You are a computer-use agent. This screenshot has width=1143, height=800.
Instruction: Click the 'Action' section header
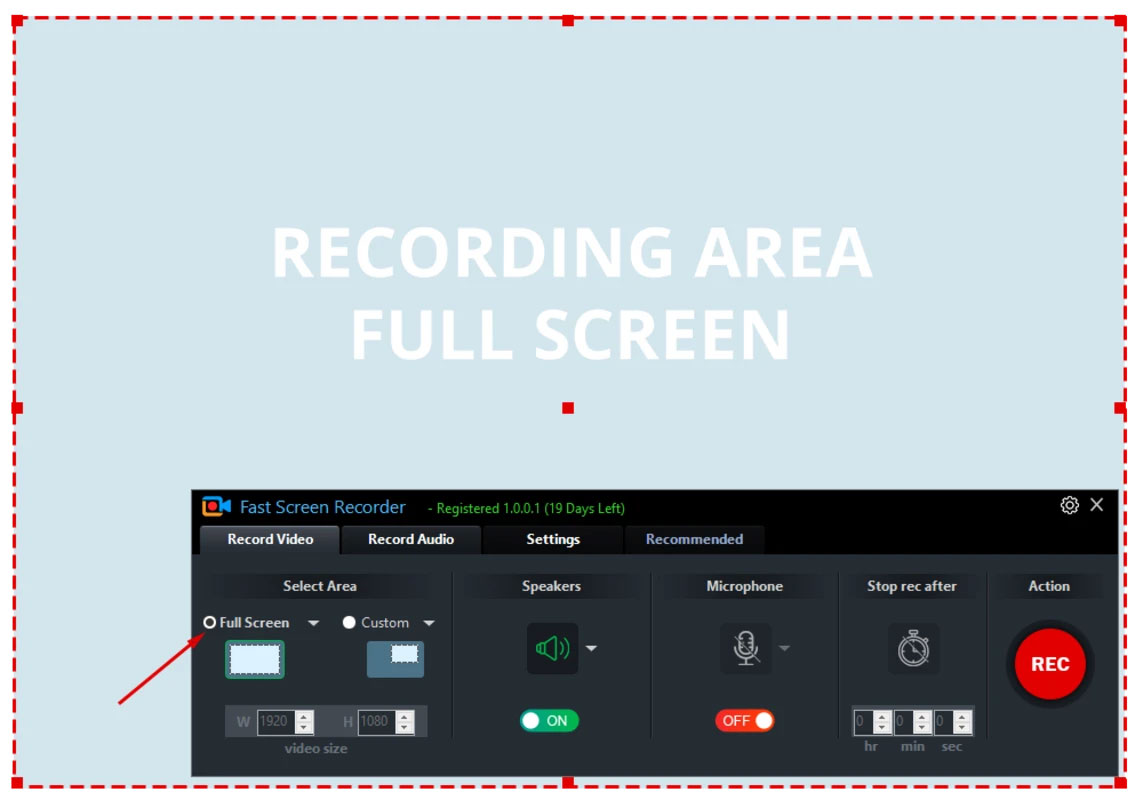point(1049,586)
